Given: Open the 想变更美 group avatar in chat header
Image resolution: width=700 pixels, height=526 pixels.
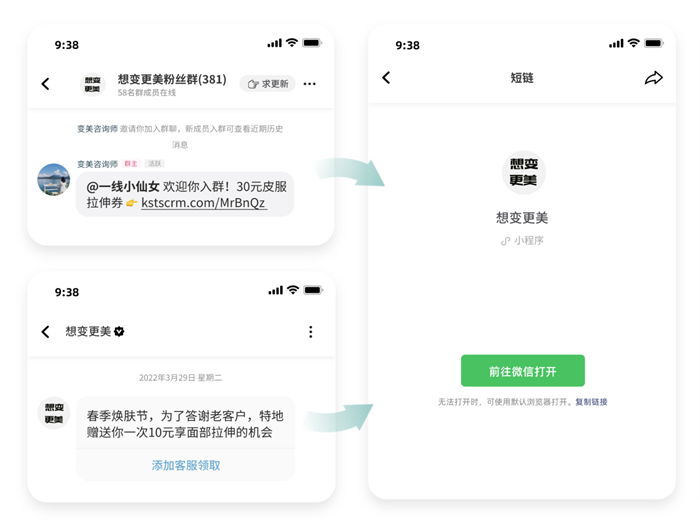Looking at the screenshot, I should (92, 84).
